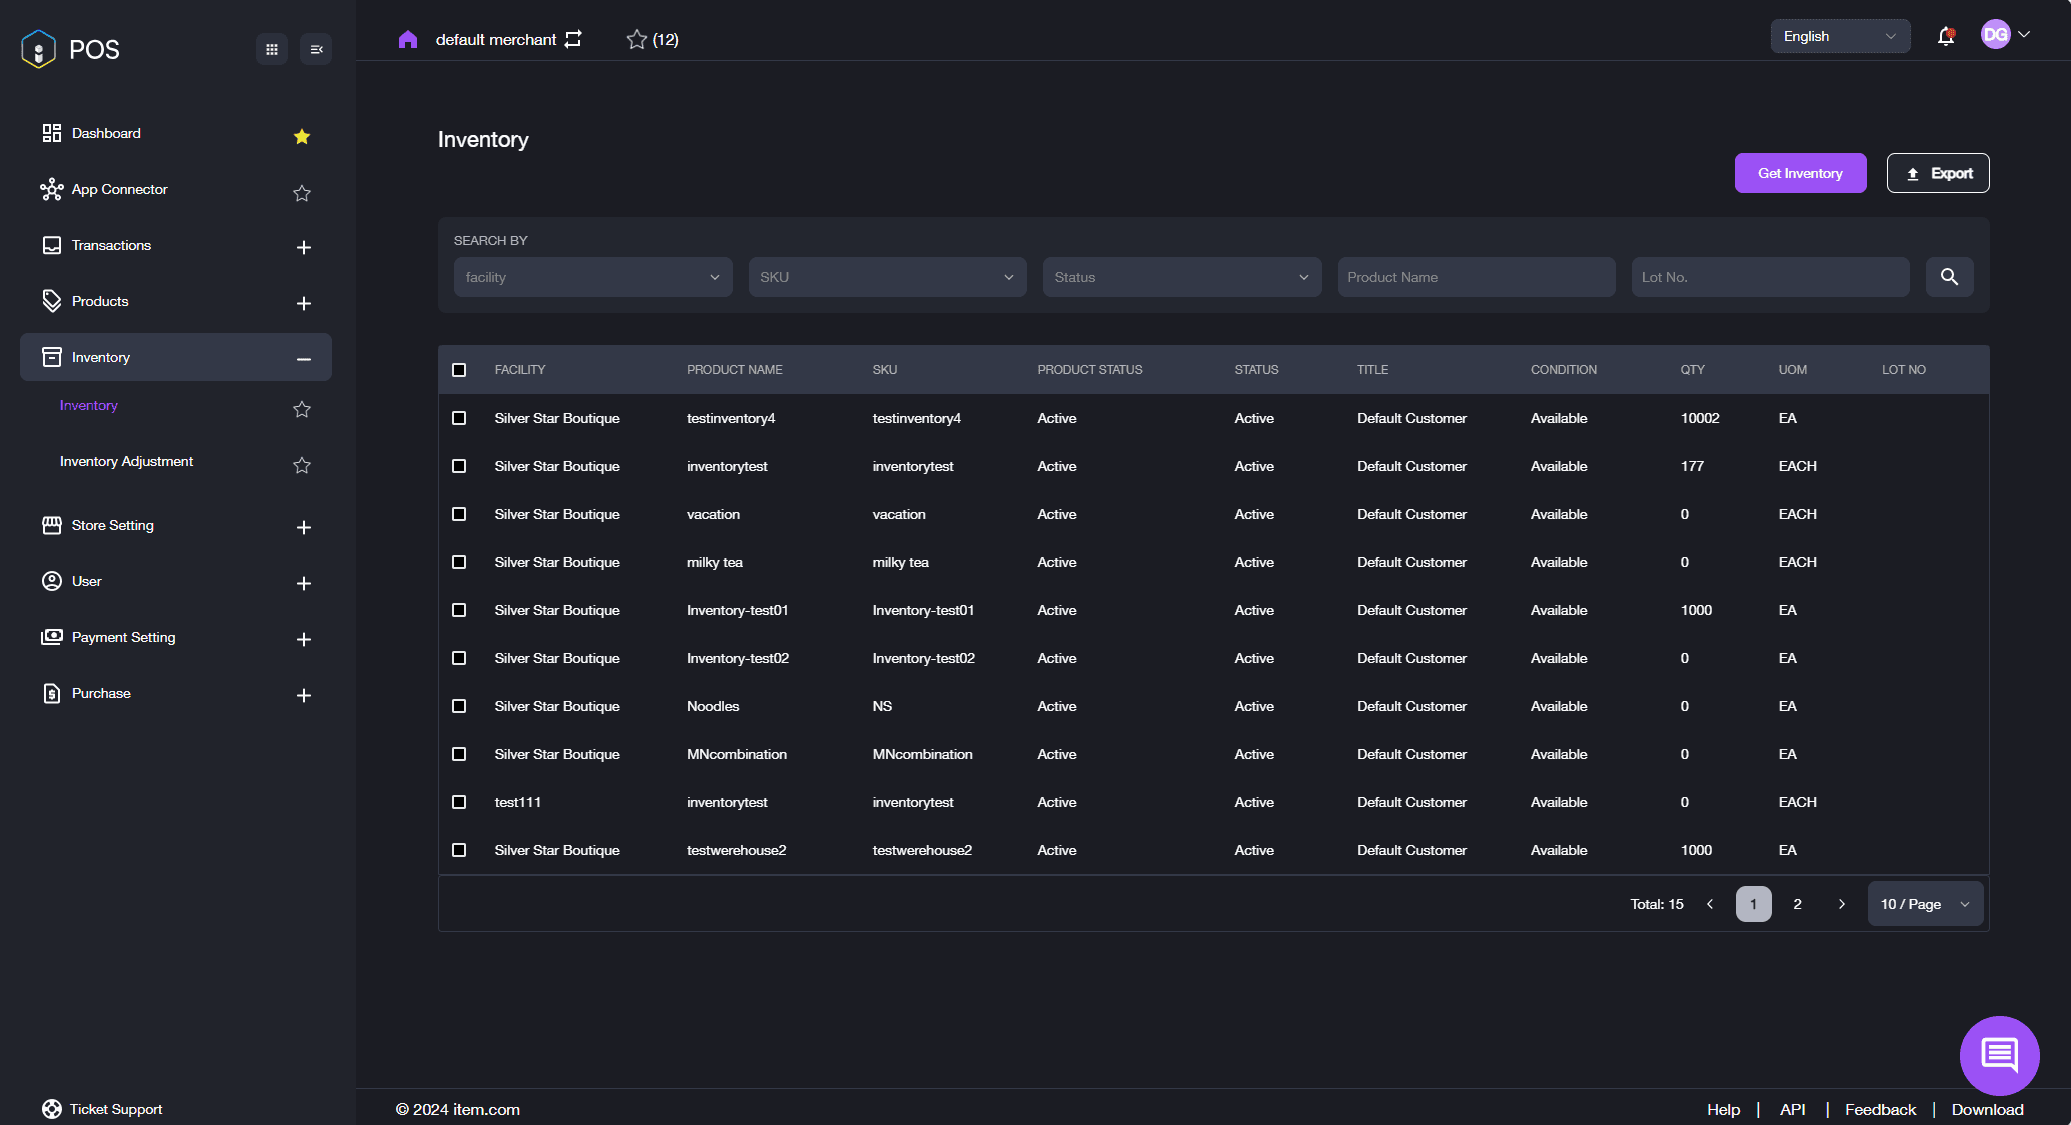This screenshot has height=1125, width=2071.
Task: Unfavorite Dashboard with yellow star
Action: click(302, 136)
